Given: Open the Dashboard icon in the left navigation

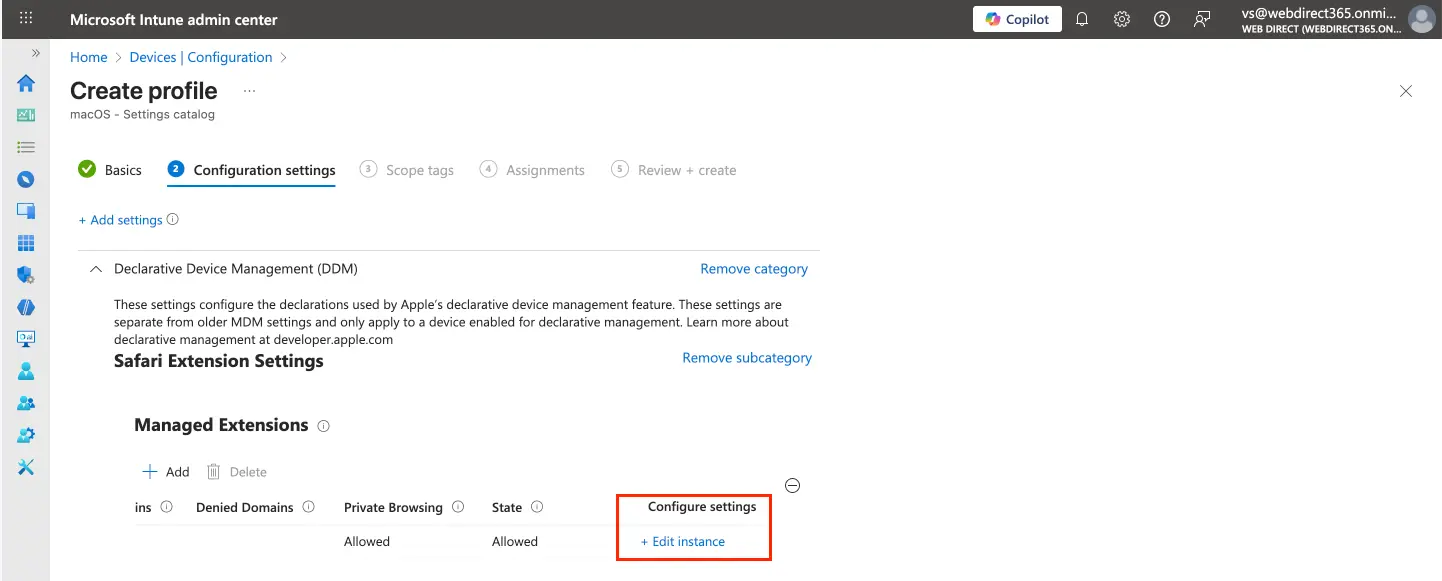Looking at the screenshot, I should [x=26, y=115].
